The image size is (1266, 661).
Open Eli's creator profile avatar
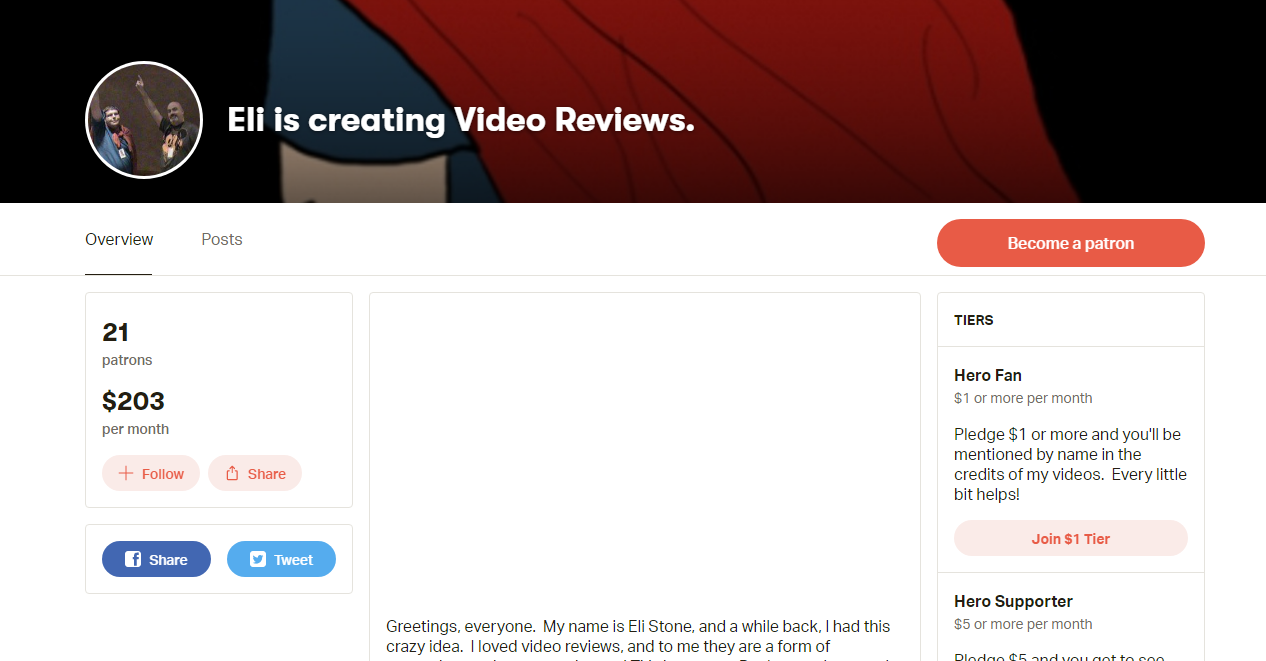[144, 120]
